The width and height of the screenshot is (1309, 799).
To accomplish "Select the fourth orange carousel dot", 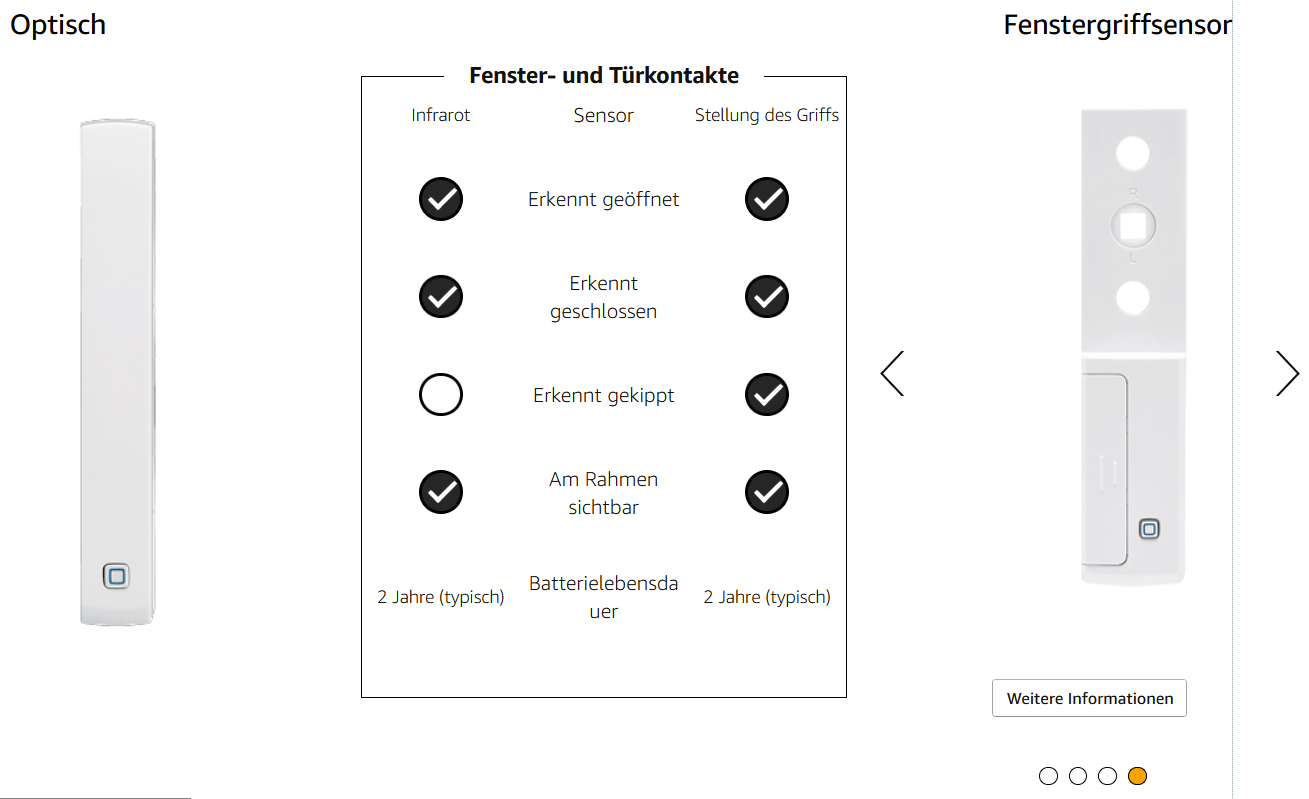I will click(x=1137, y=776).
